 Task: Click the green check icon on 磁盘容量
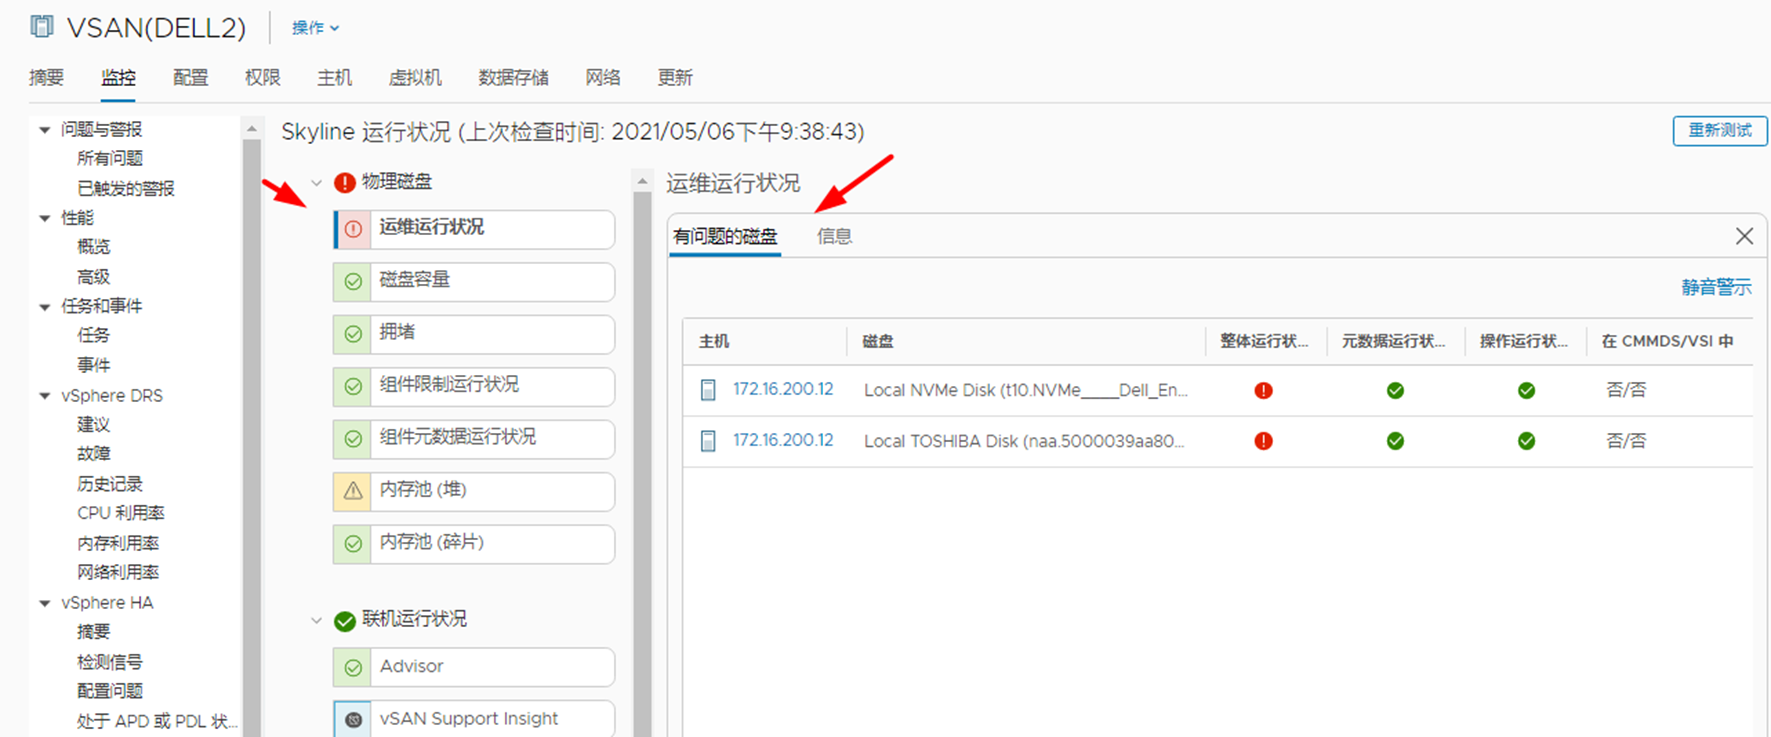coord(353,282)
